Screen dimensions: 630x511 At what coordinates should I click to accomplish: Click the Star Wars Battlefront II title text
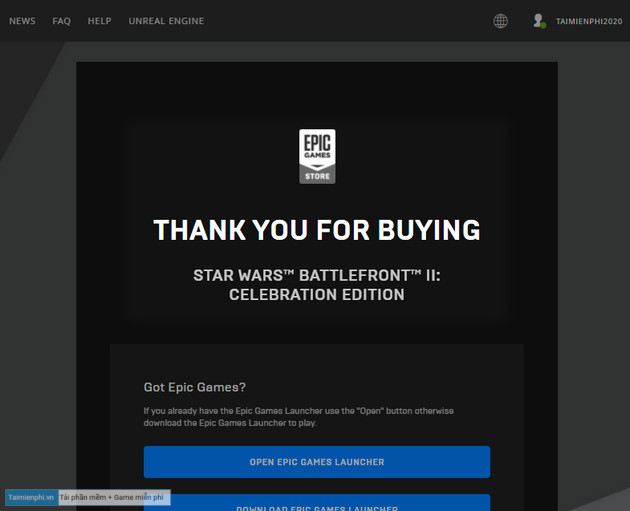click(x=317, y=285)
